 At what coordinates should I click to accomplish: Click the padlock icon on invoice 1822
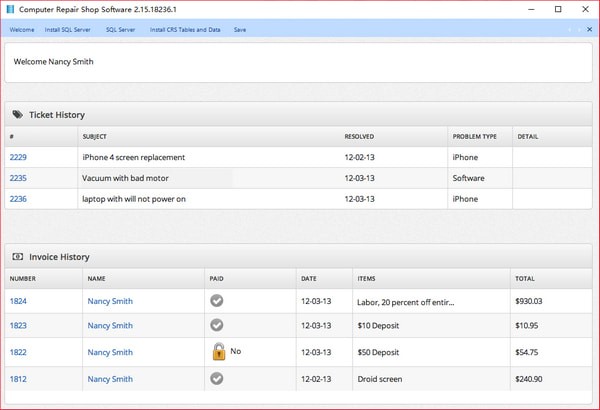point(219,351)
